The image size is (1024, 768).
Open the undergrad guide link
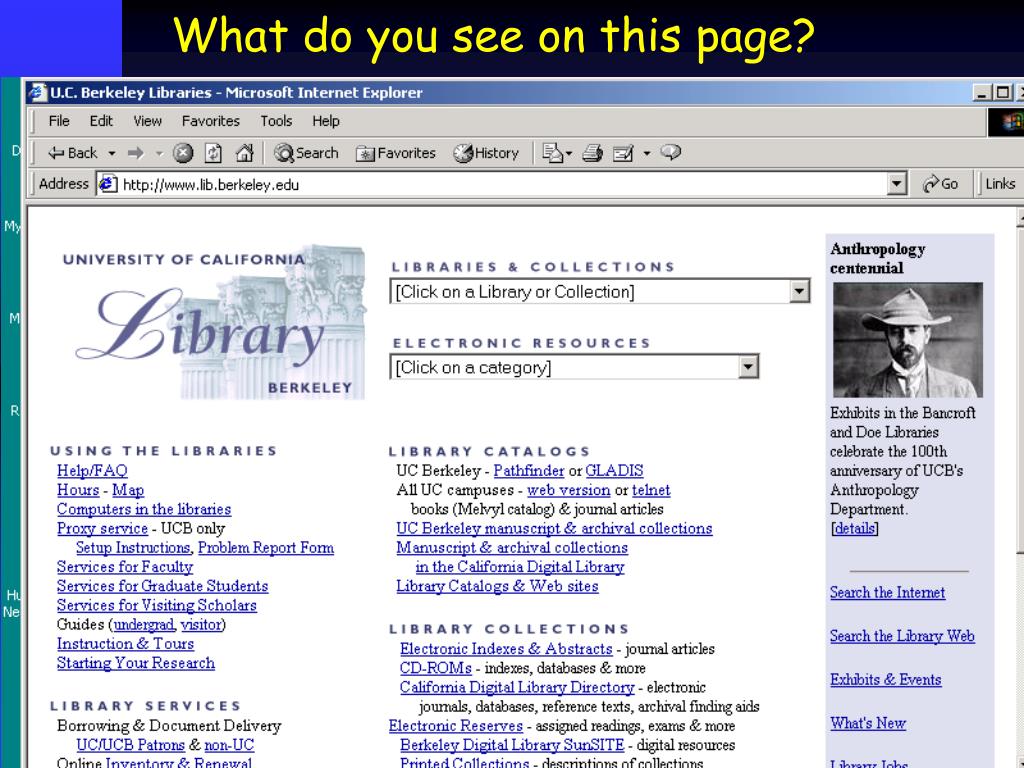[144, 625]
